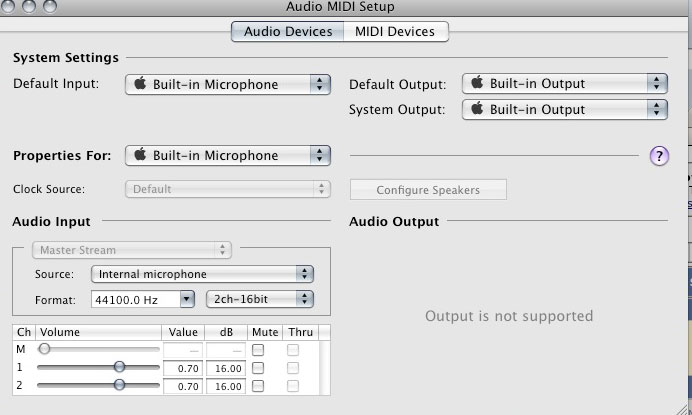
Task: Click the Configure Speakers button
Action: (428, 190)
